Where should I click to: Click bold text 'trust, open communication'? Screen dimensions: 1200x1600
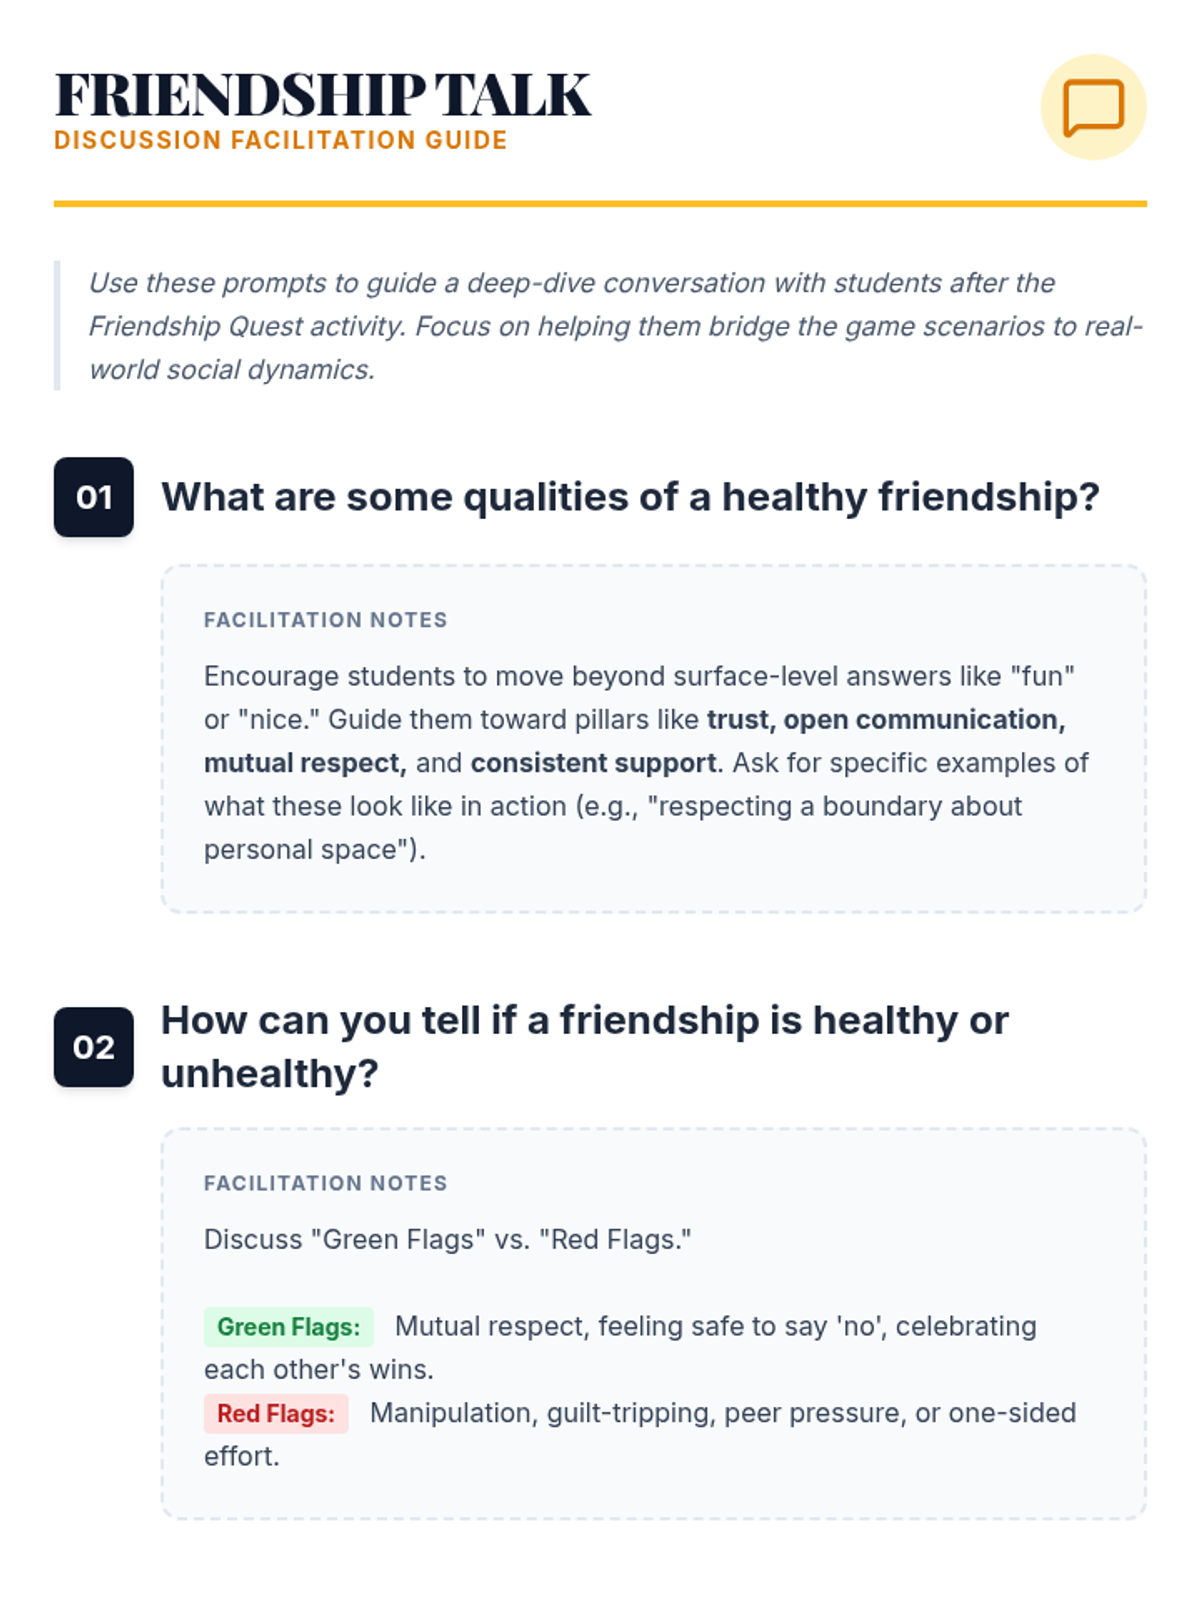pyautogui.click(x=886, y=720)
